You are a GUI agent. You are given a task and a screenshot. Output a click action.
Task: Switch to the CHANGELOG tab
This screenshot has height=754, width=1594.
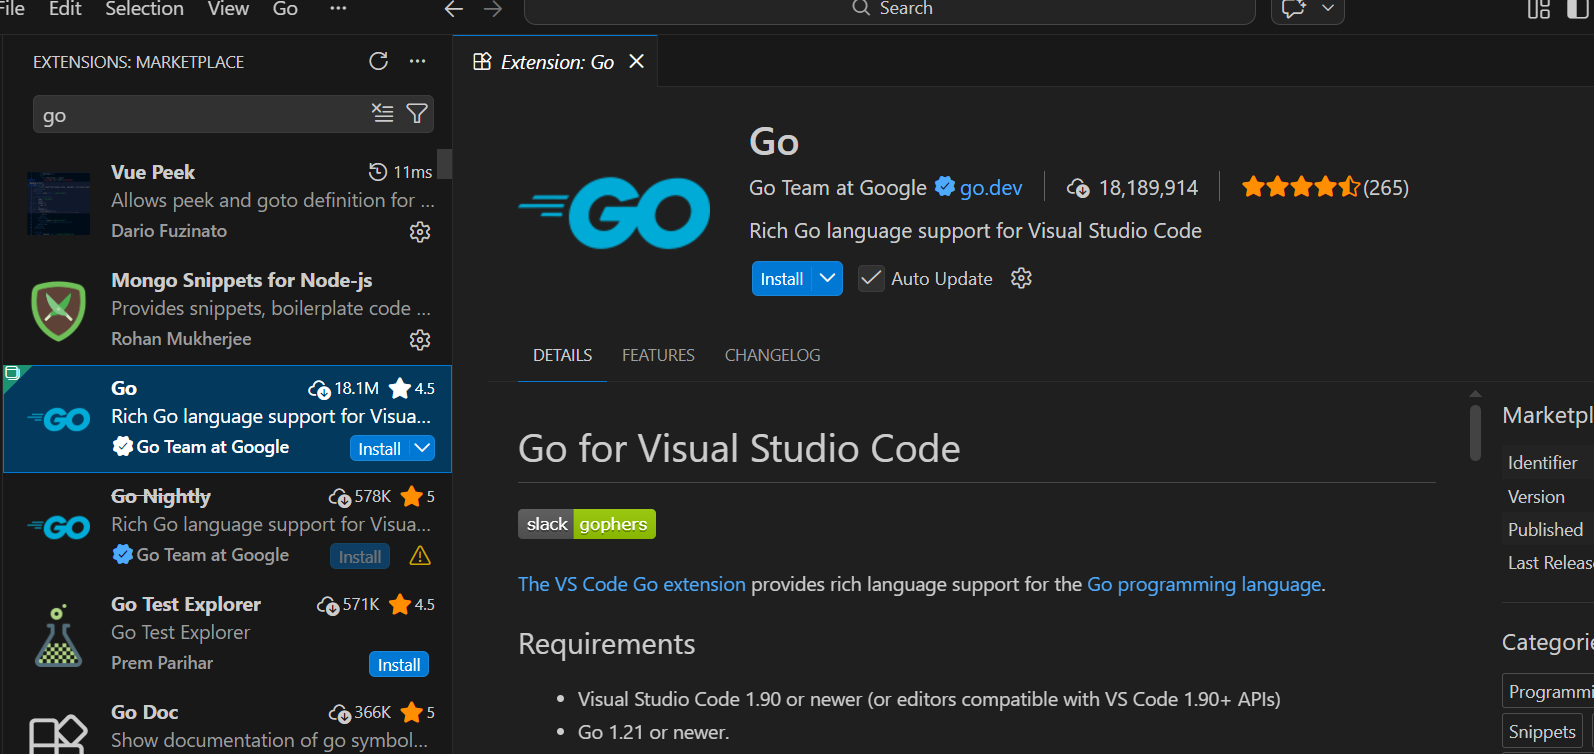pyautogui.click(x=772, y=355)
